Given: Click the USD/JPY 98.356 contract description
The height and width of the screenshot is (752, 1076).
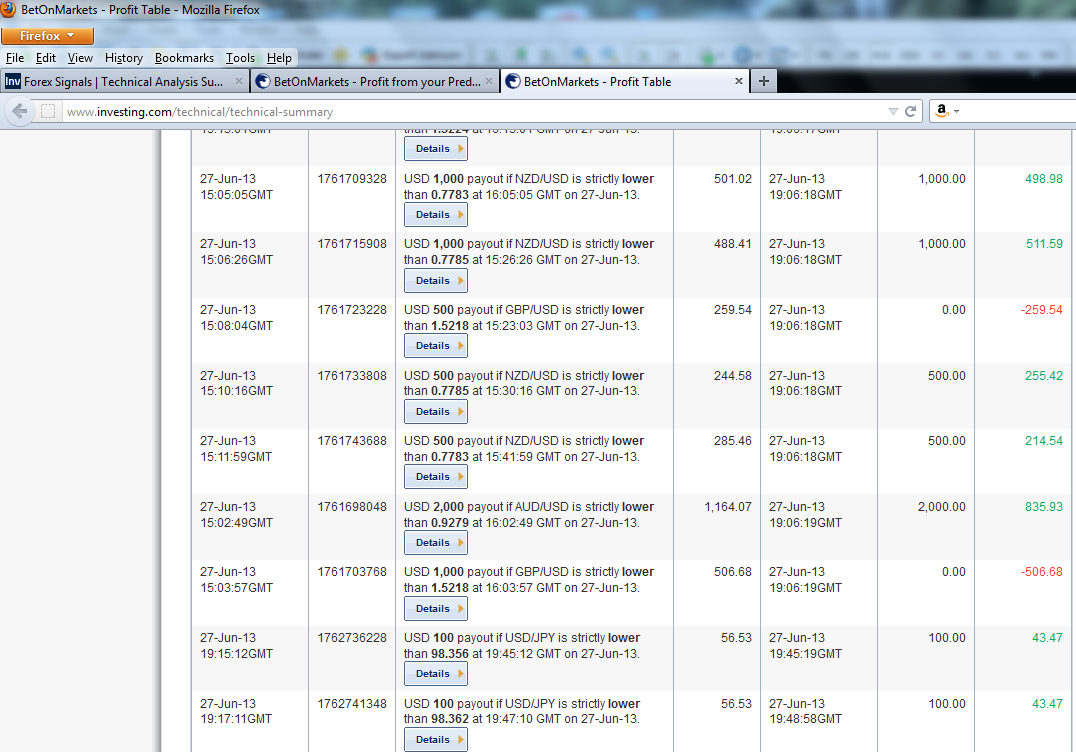Looking at the screenshot, I should click(x=522, y=646).
